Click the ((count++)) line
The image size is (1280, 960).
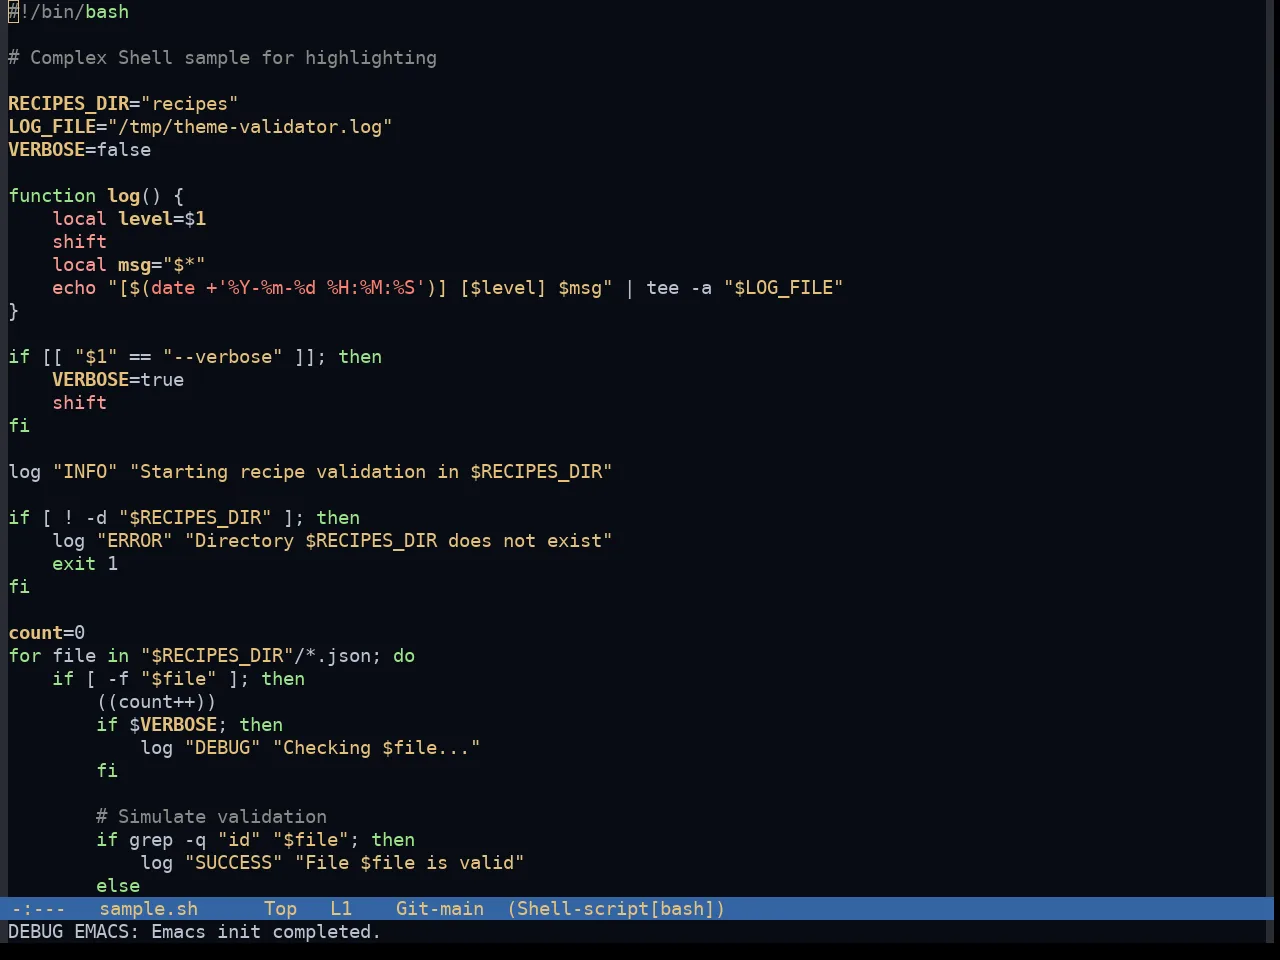click(x=156, y=702)
